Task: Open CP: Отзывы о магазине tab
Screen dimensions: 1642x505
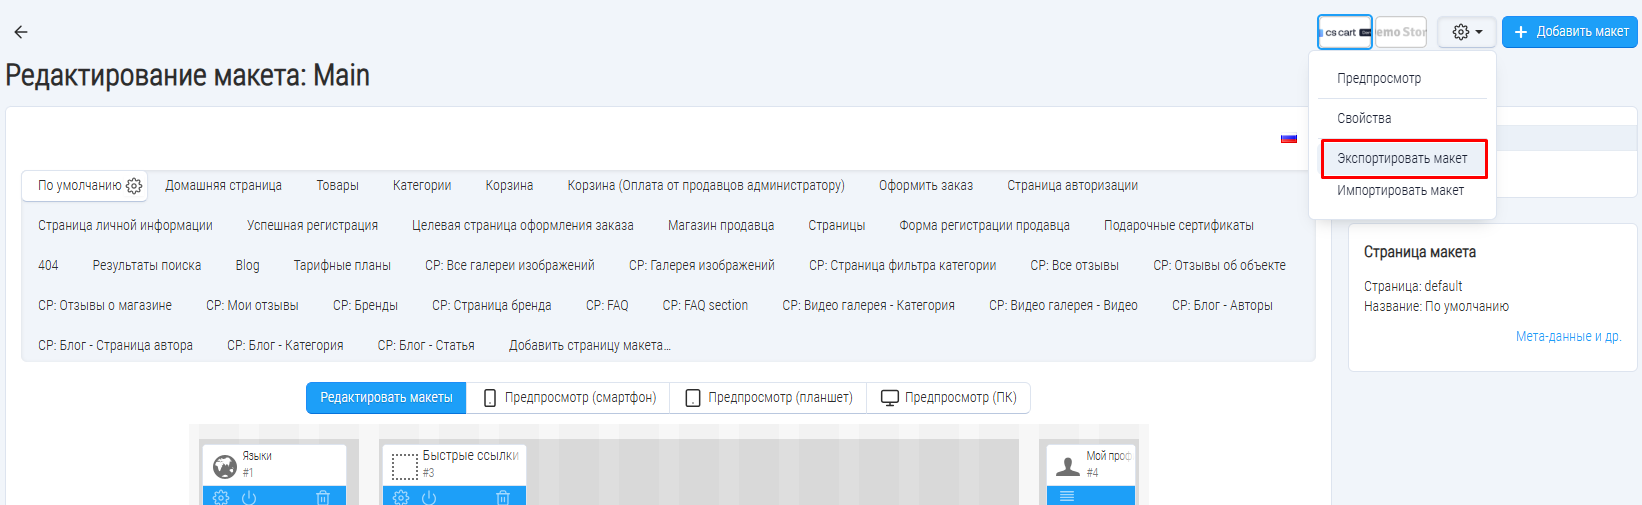Action: [x=105, y=305]
